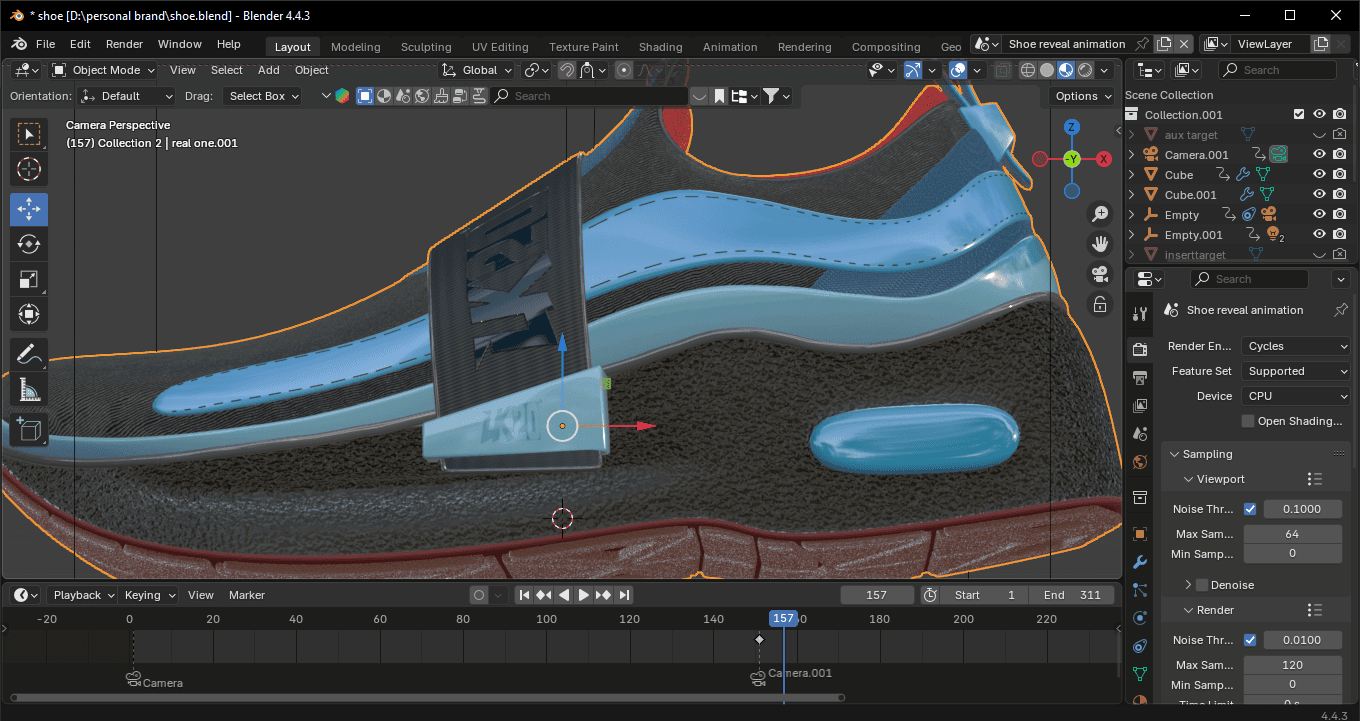Click the Max Samples field showing 64

(x=1292, y=534)
